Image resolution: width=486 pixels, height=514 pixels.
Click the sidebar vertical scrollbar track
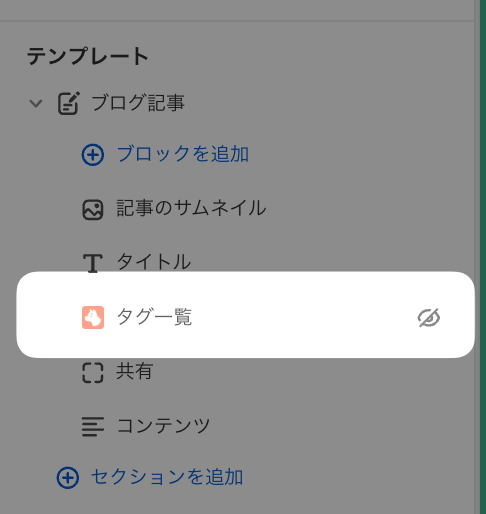[x=477, y=257]
